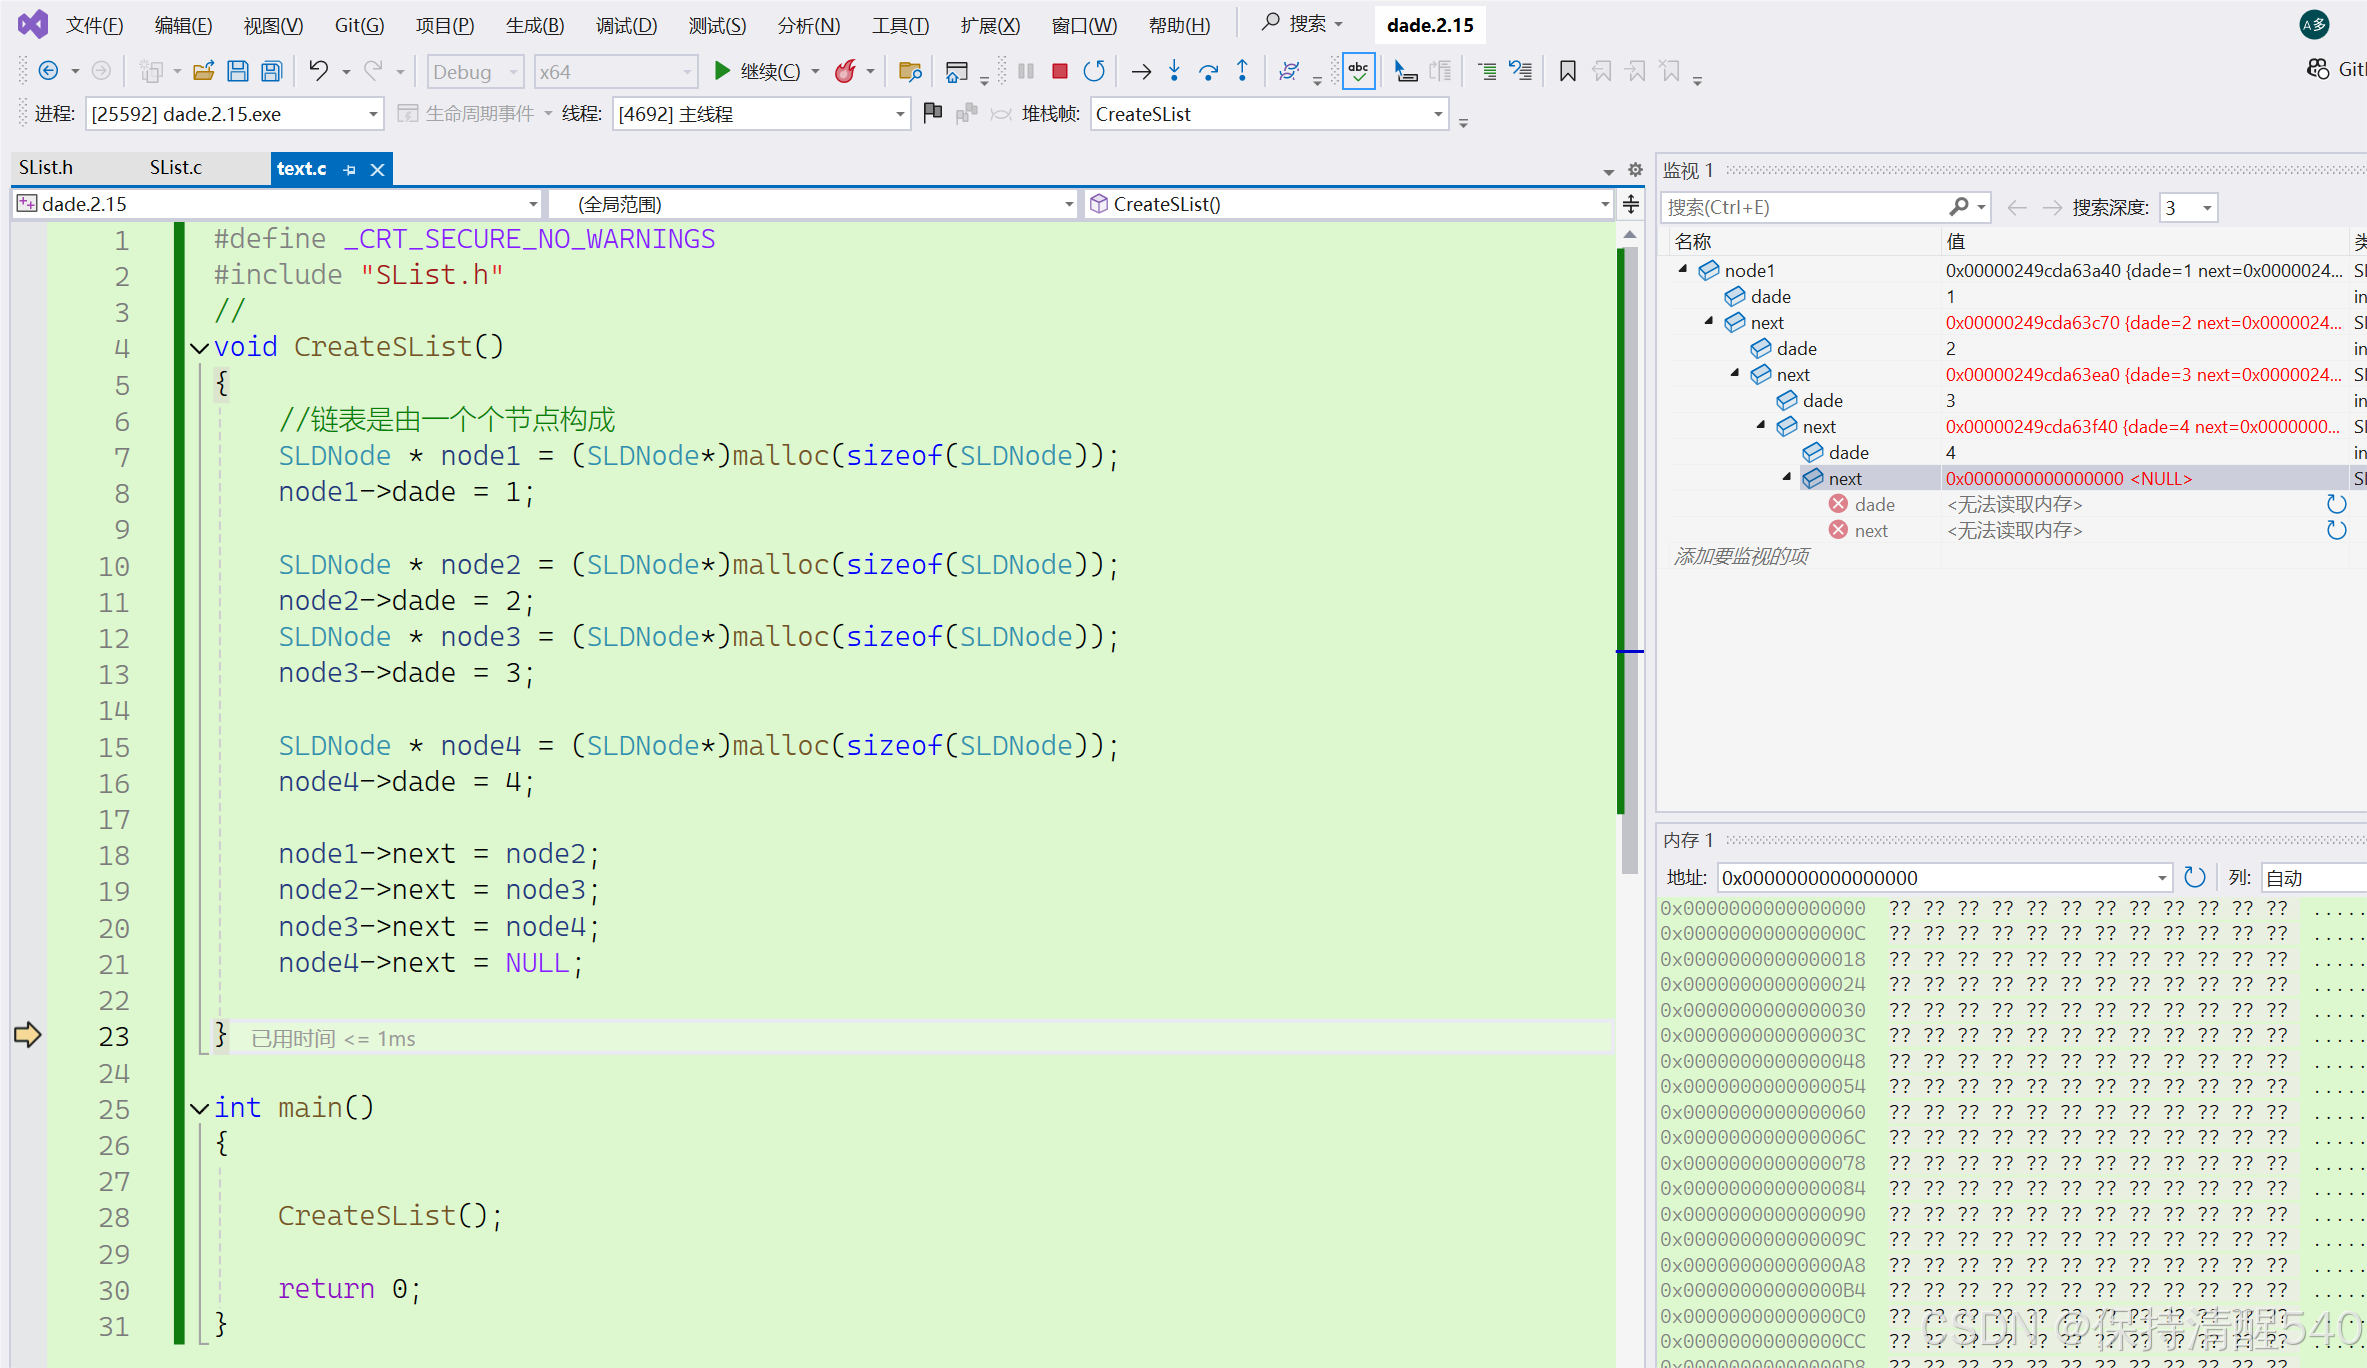2367x1368 pixels.
Task: Click the Save All icon
Action: 271,71
